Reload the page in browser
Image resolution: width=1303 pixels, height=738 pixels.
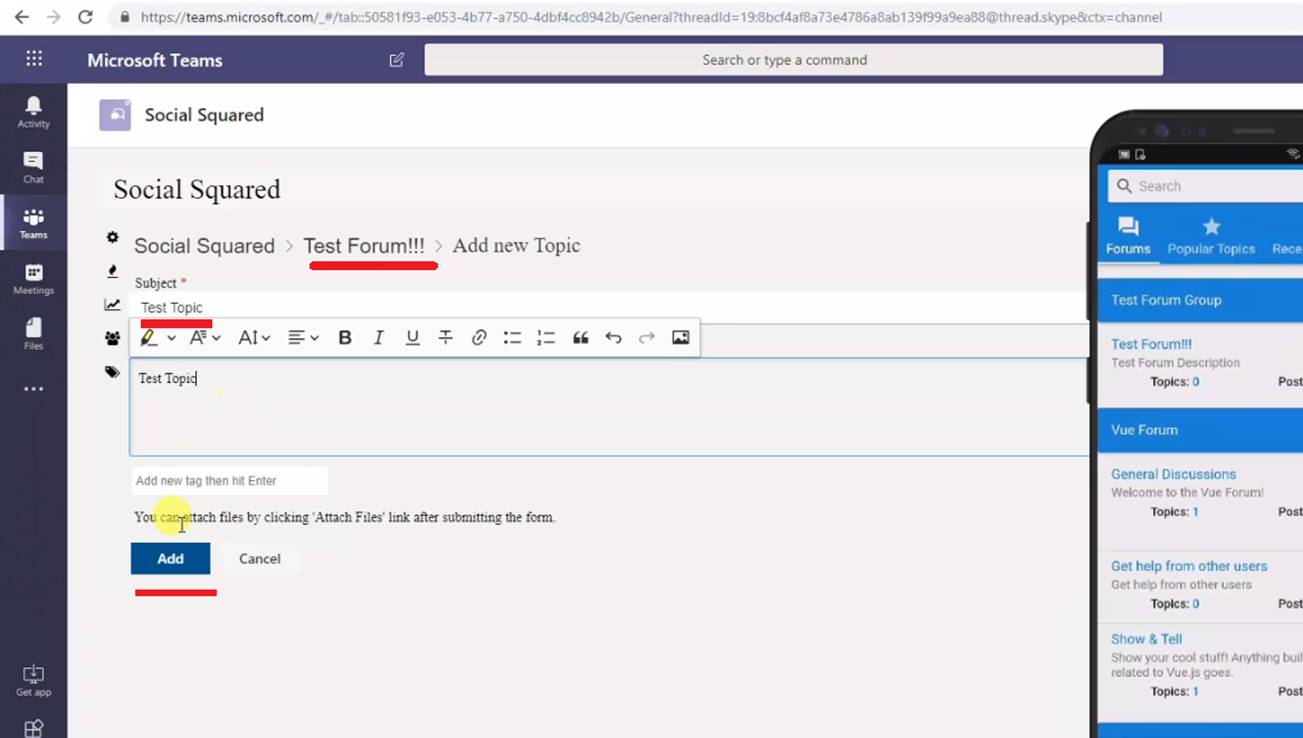pyautogui.click(x=86, y=17)
